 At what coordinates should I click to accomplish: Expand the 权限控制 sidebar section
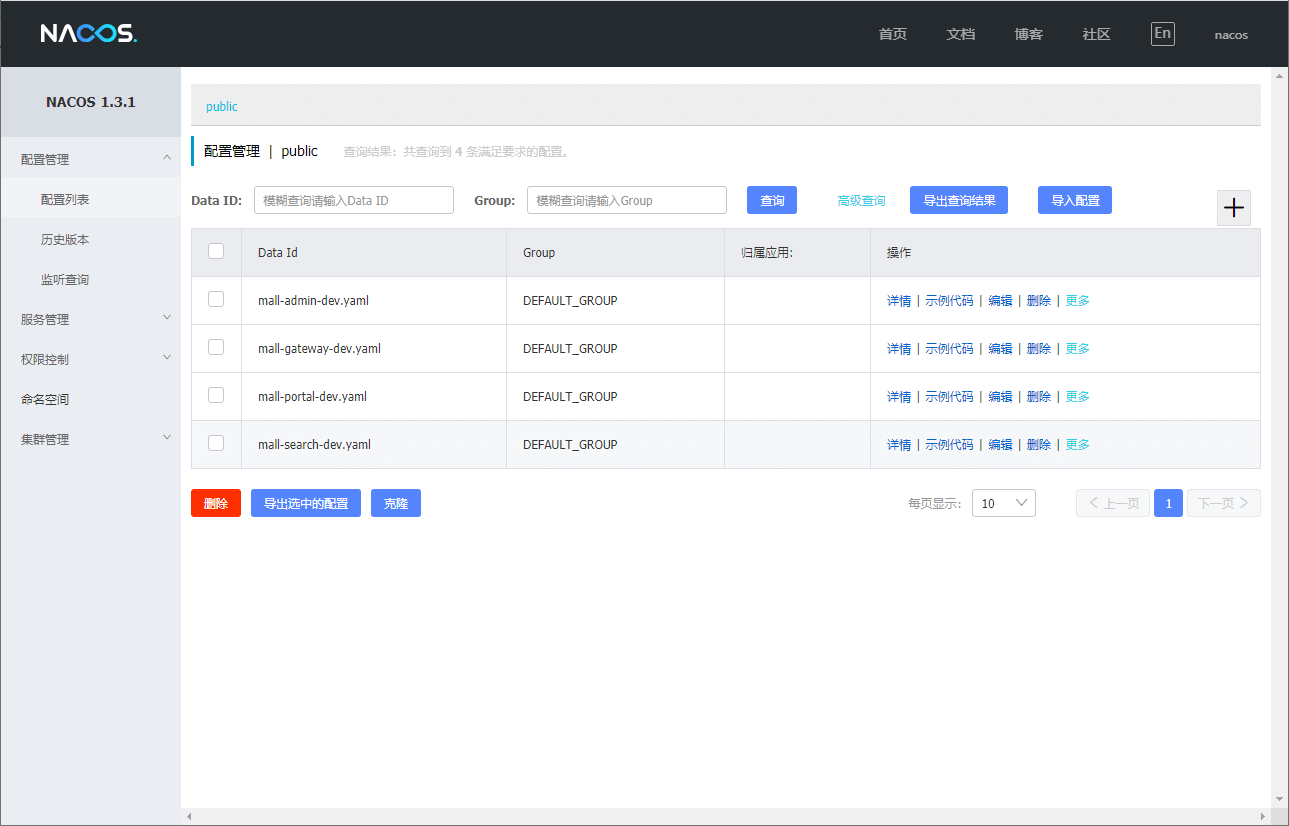[91, 359]
